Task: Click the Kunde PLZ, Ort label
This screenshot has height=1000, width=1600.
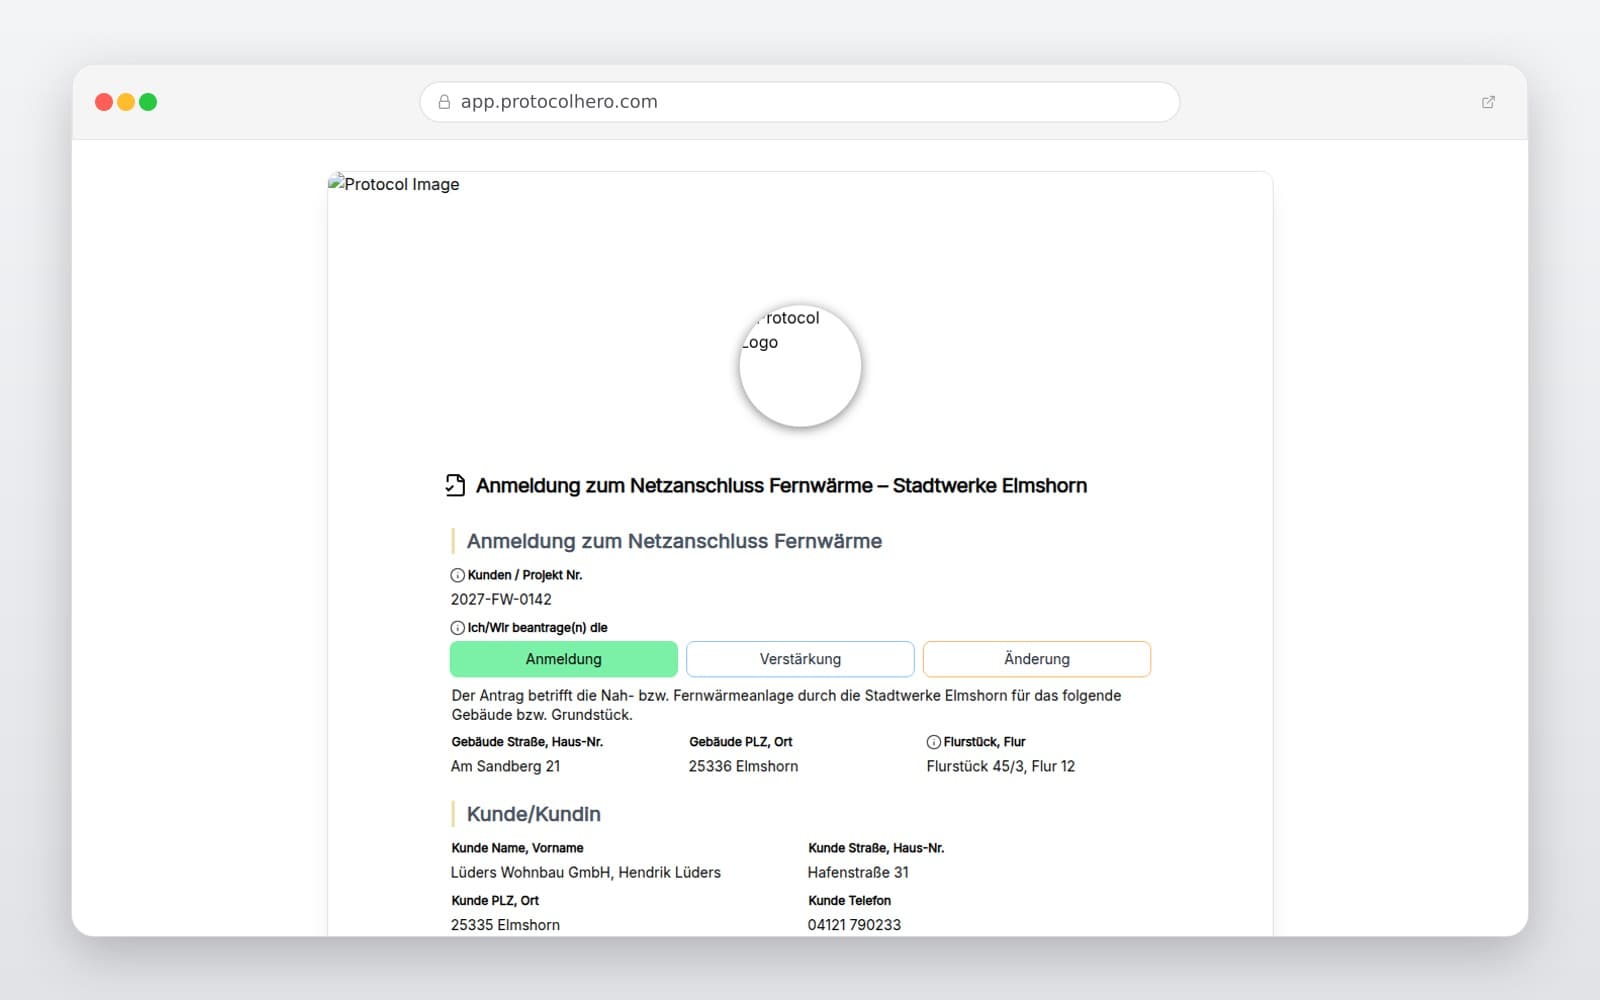Action: [495, 901]
